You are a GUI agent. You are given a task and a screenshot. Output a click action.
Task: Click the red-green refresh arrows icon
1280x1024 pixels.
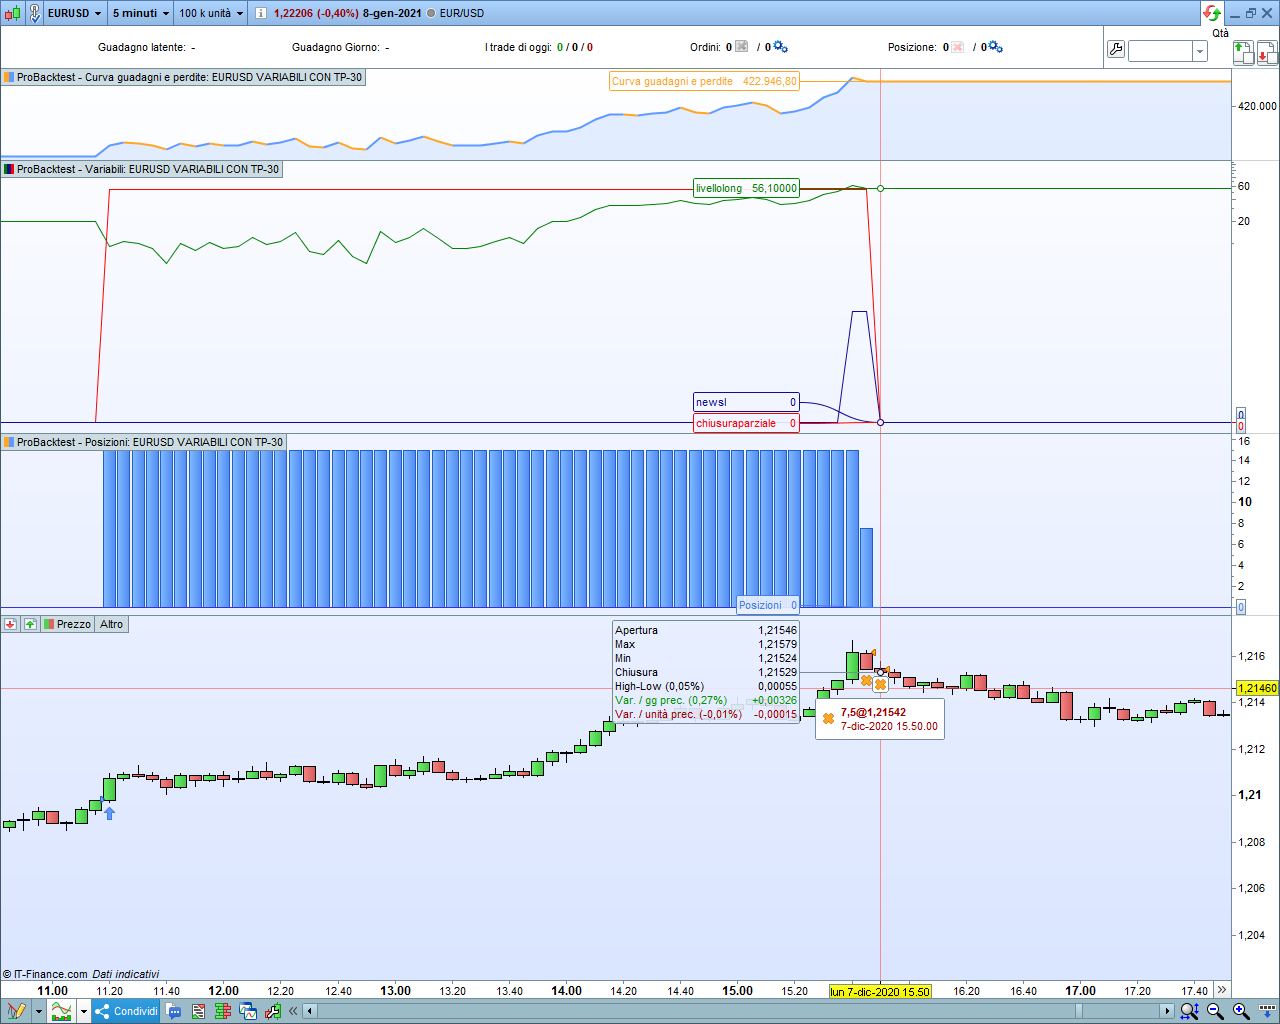(x=1212, y=13)
